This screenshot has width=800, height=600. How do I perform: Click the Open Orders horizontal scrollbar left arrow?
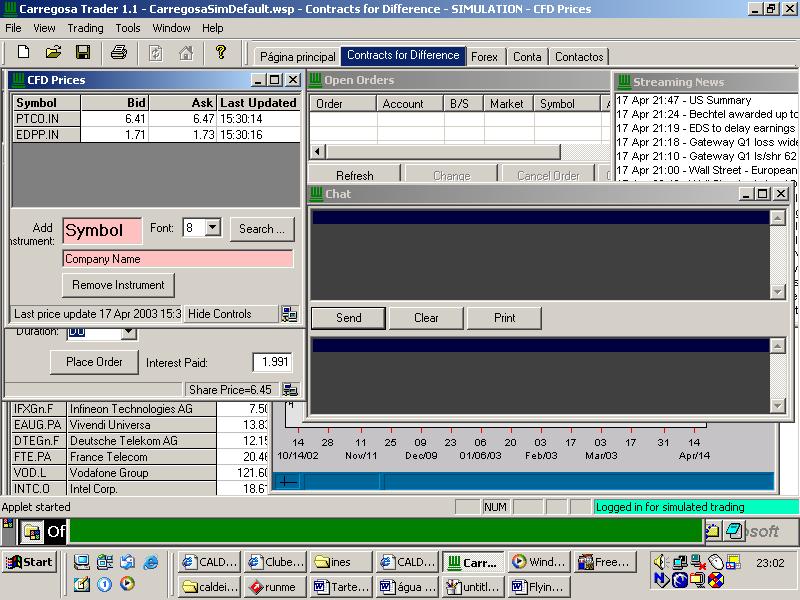coord(318,152)
